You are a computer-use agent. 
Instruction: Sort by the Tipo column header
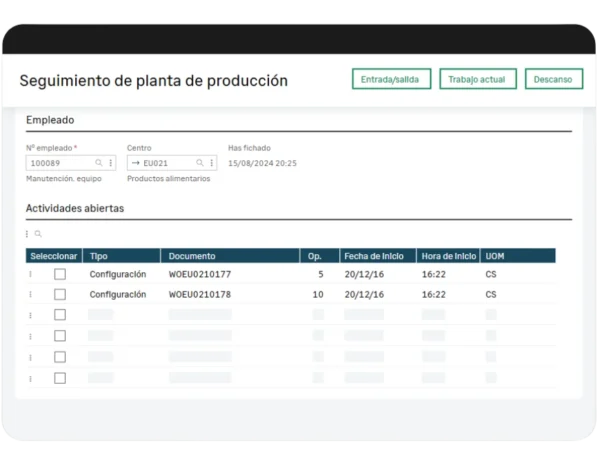tap(122, 256)
